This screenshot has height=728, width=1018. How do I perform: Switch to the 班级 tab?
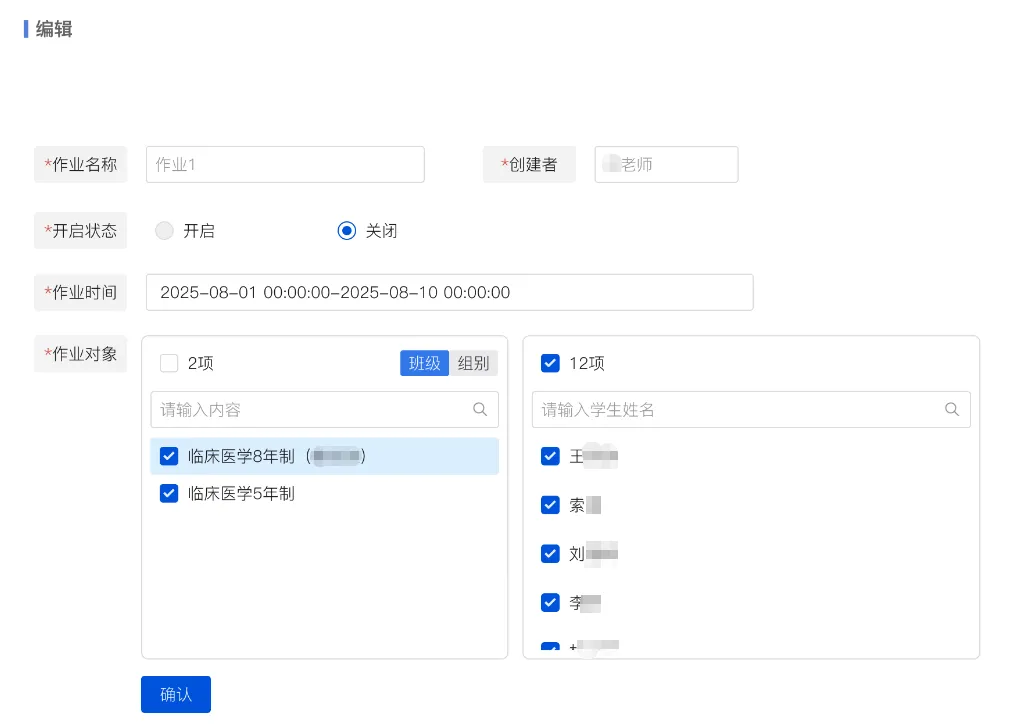(425, 363)
